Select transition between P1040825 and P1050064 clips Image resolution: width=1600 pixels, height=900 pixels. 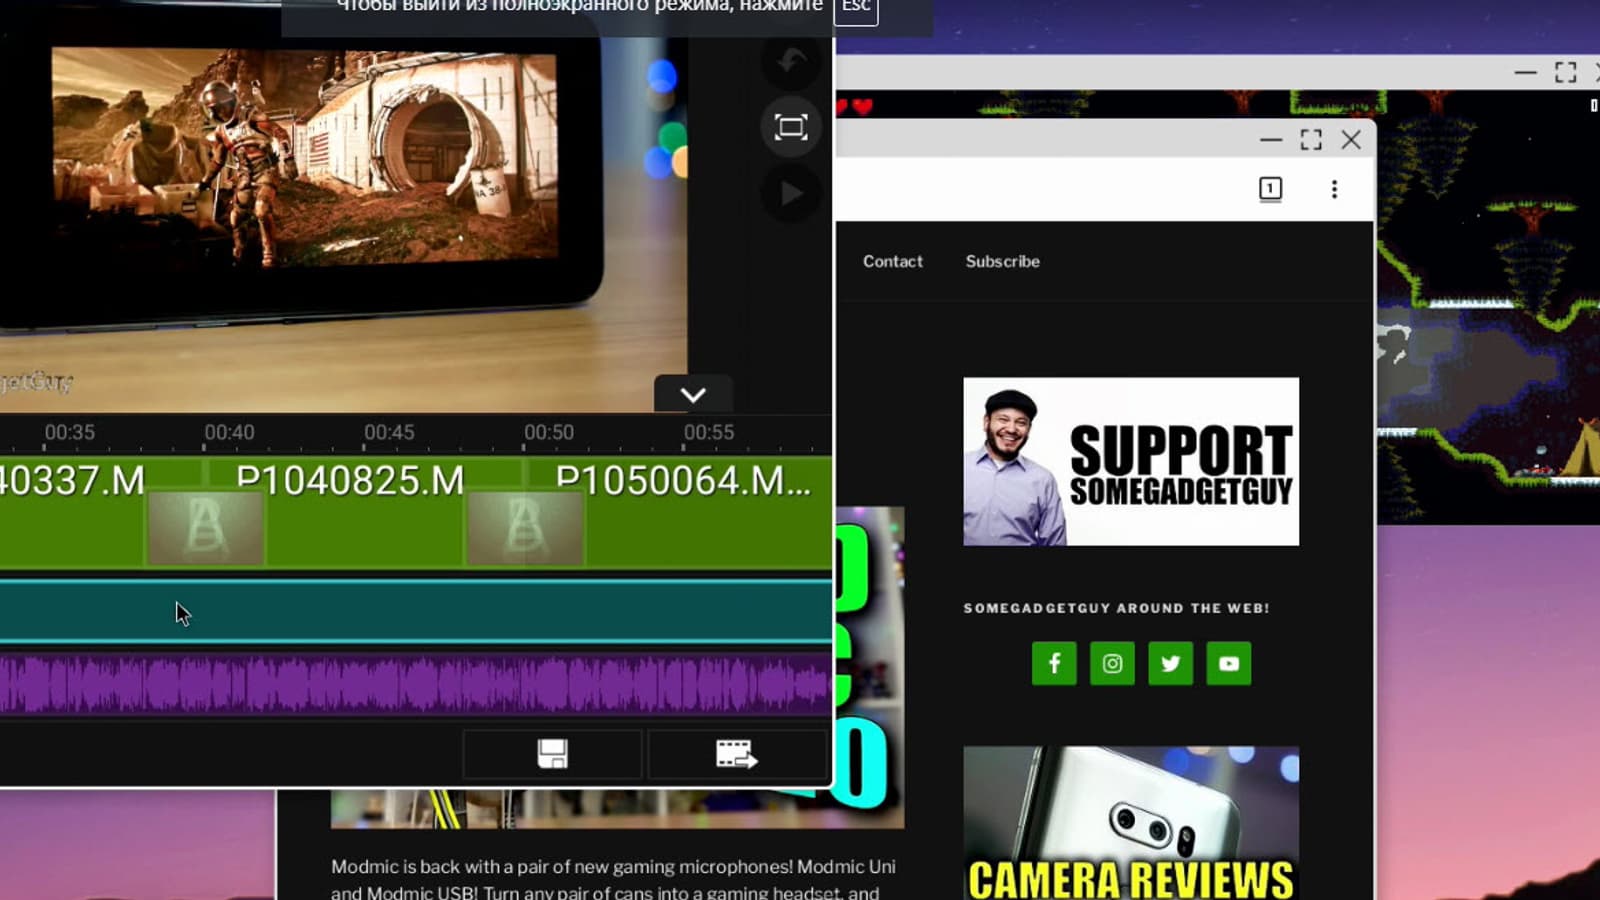point(525,527)
